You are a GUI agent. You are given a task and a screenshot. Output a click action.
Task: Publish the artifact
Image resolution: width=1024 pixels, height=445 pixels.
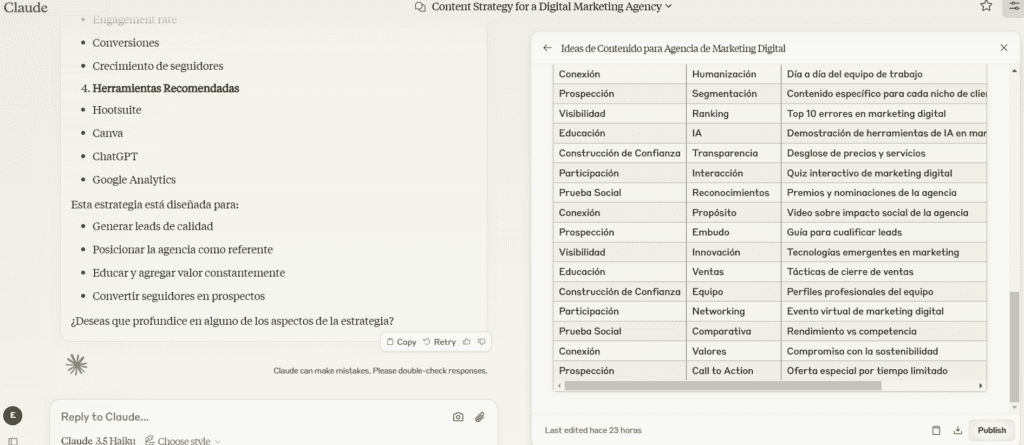[992, 430]
